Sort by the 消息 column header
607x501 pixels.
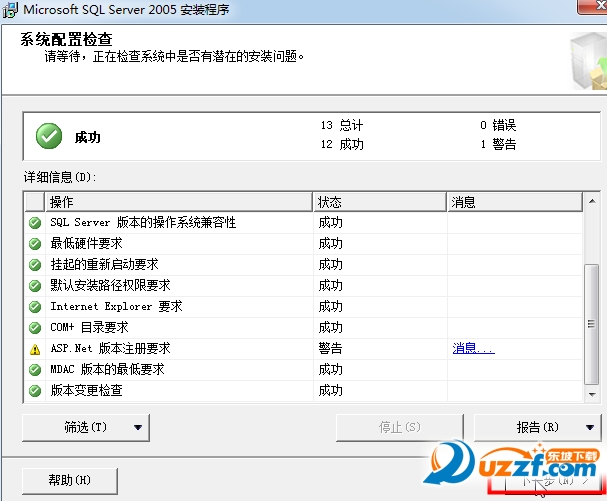click(x=515, y=202)
